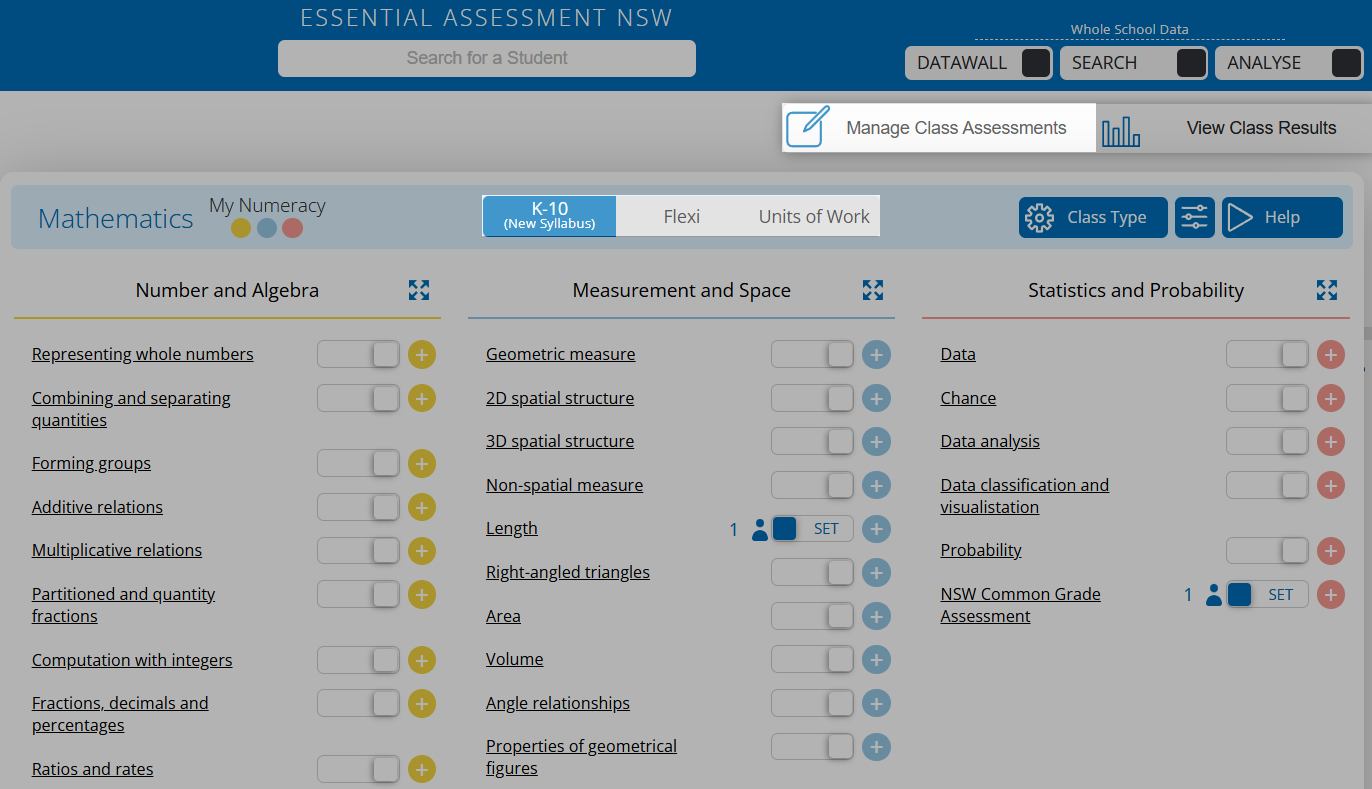Toggle the Forming groups assessment switch

coord(358,463)
